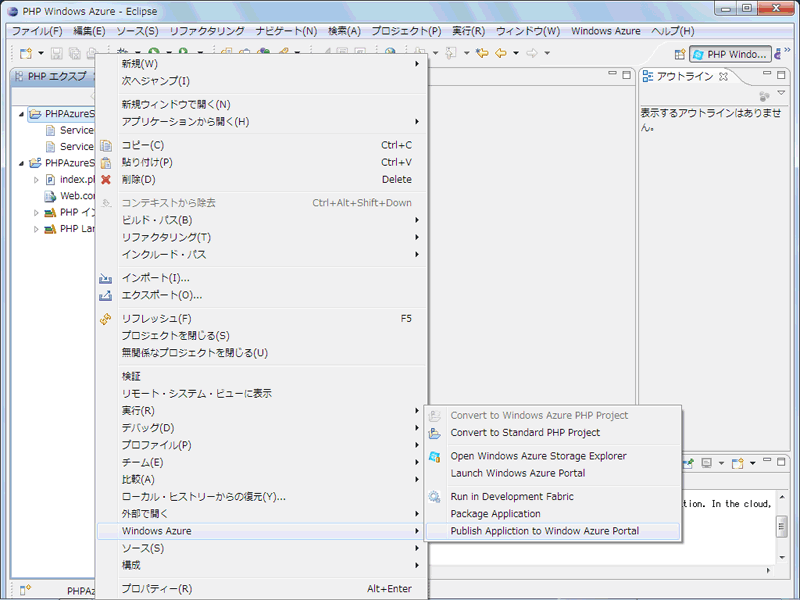Click the Open Perspective icon

(680, 54)
